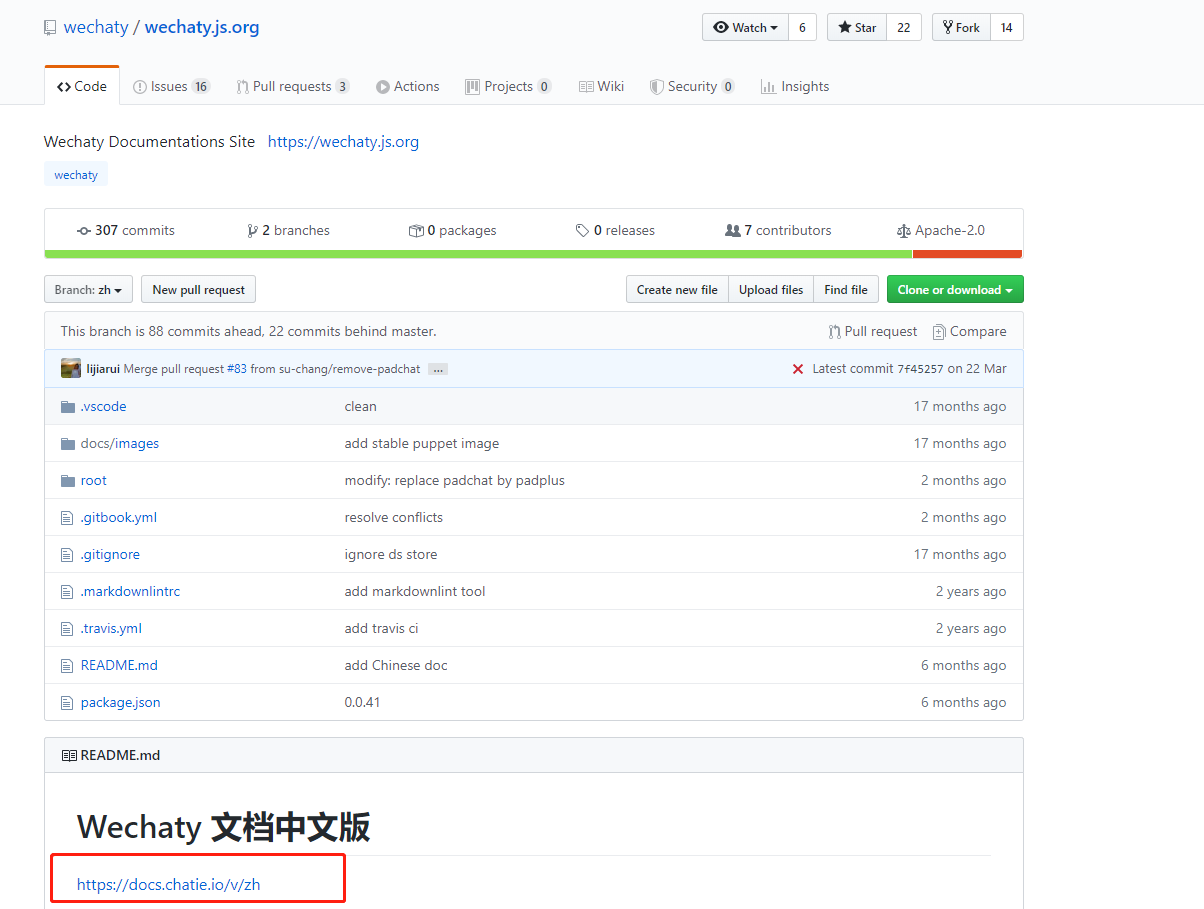Viewport: 1204px width, 909px height.
Task: Click the red failed status X icon
Action: pos(798,369)
